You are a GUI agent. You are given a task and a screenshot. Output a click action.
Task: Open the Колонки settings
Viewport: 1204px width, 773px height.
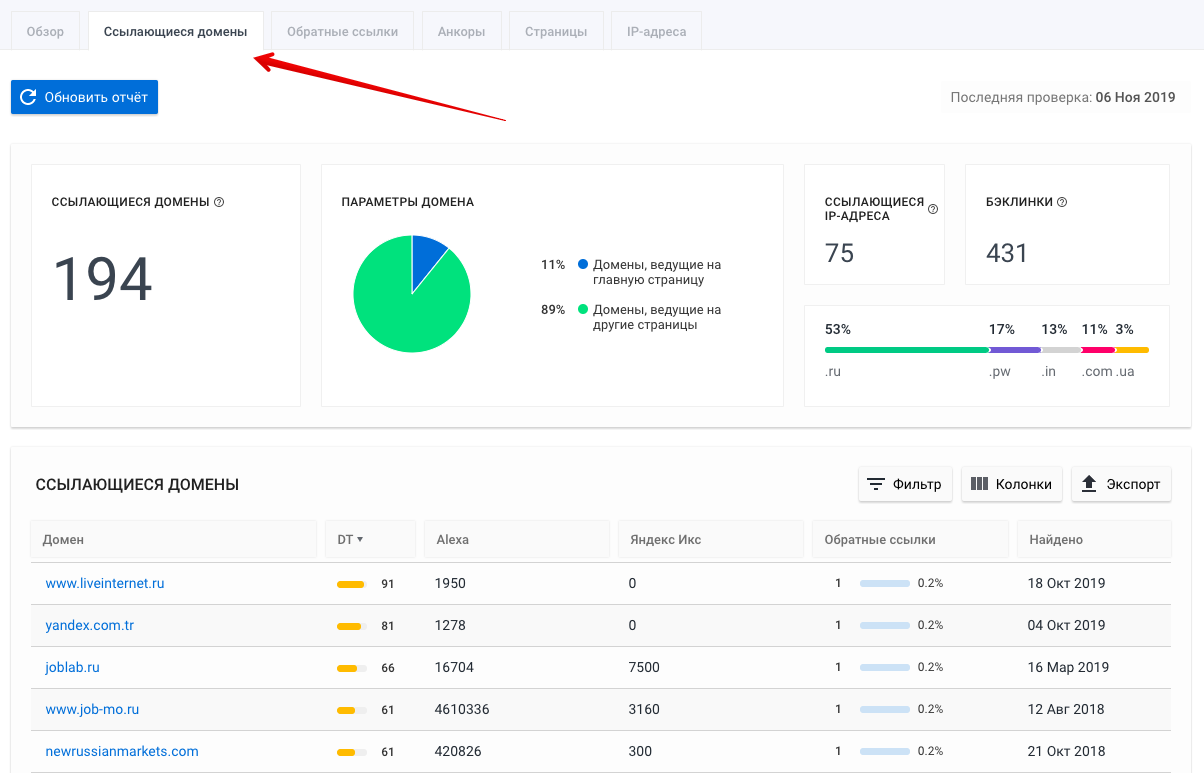coord(1011,484)
